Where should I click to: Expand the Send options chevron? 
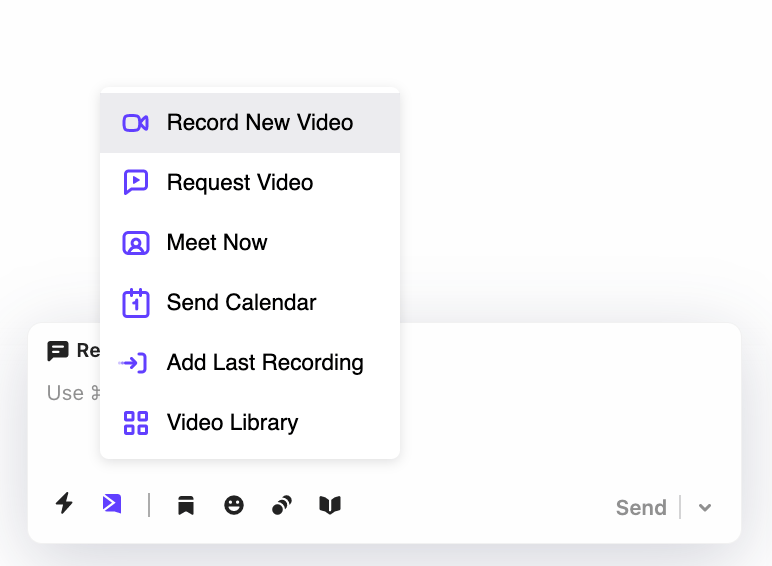[705, 507]
